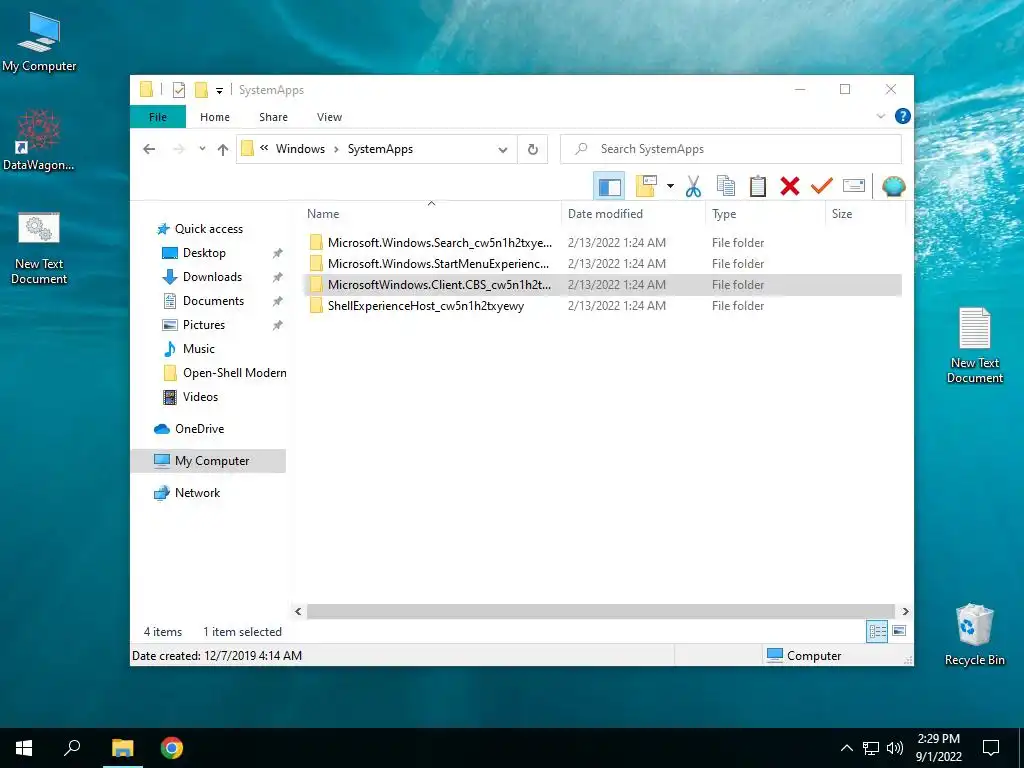
Task: Click the File Explorer taskbar icon
Action: (x=122, y=748)
